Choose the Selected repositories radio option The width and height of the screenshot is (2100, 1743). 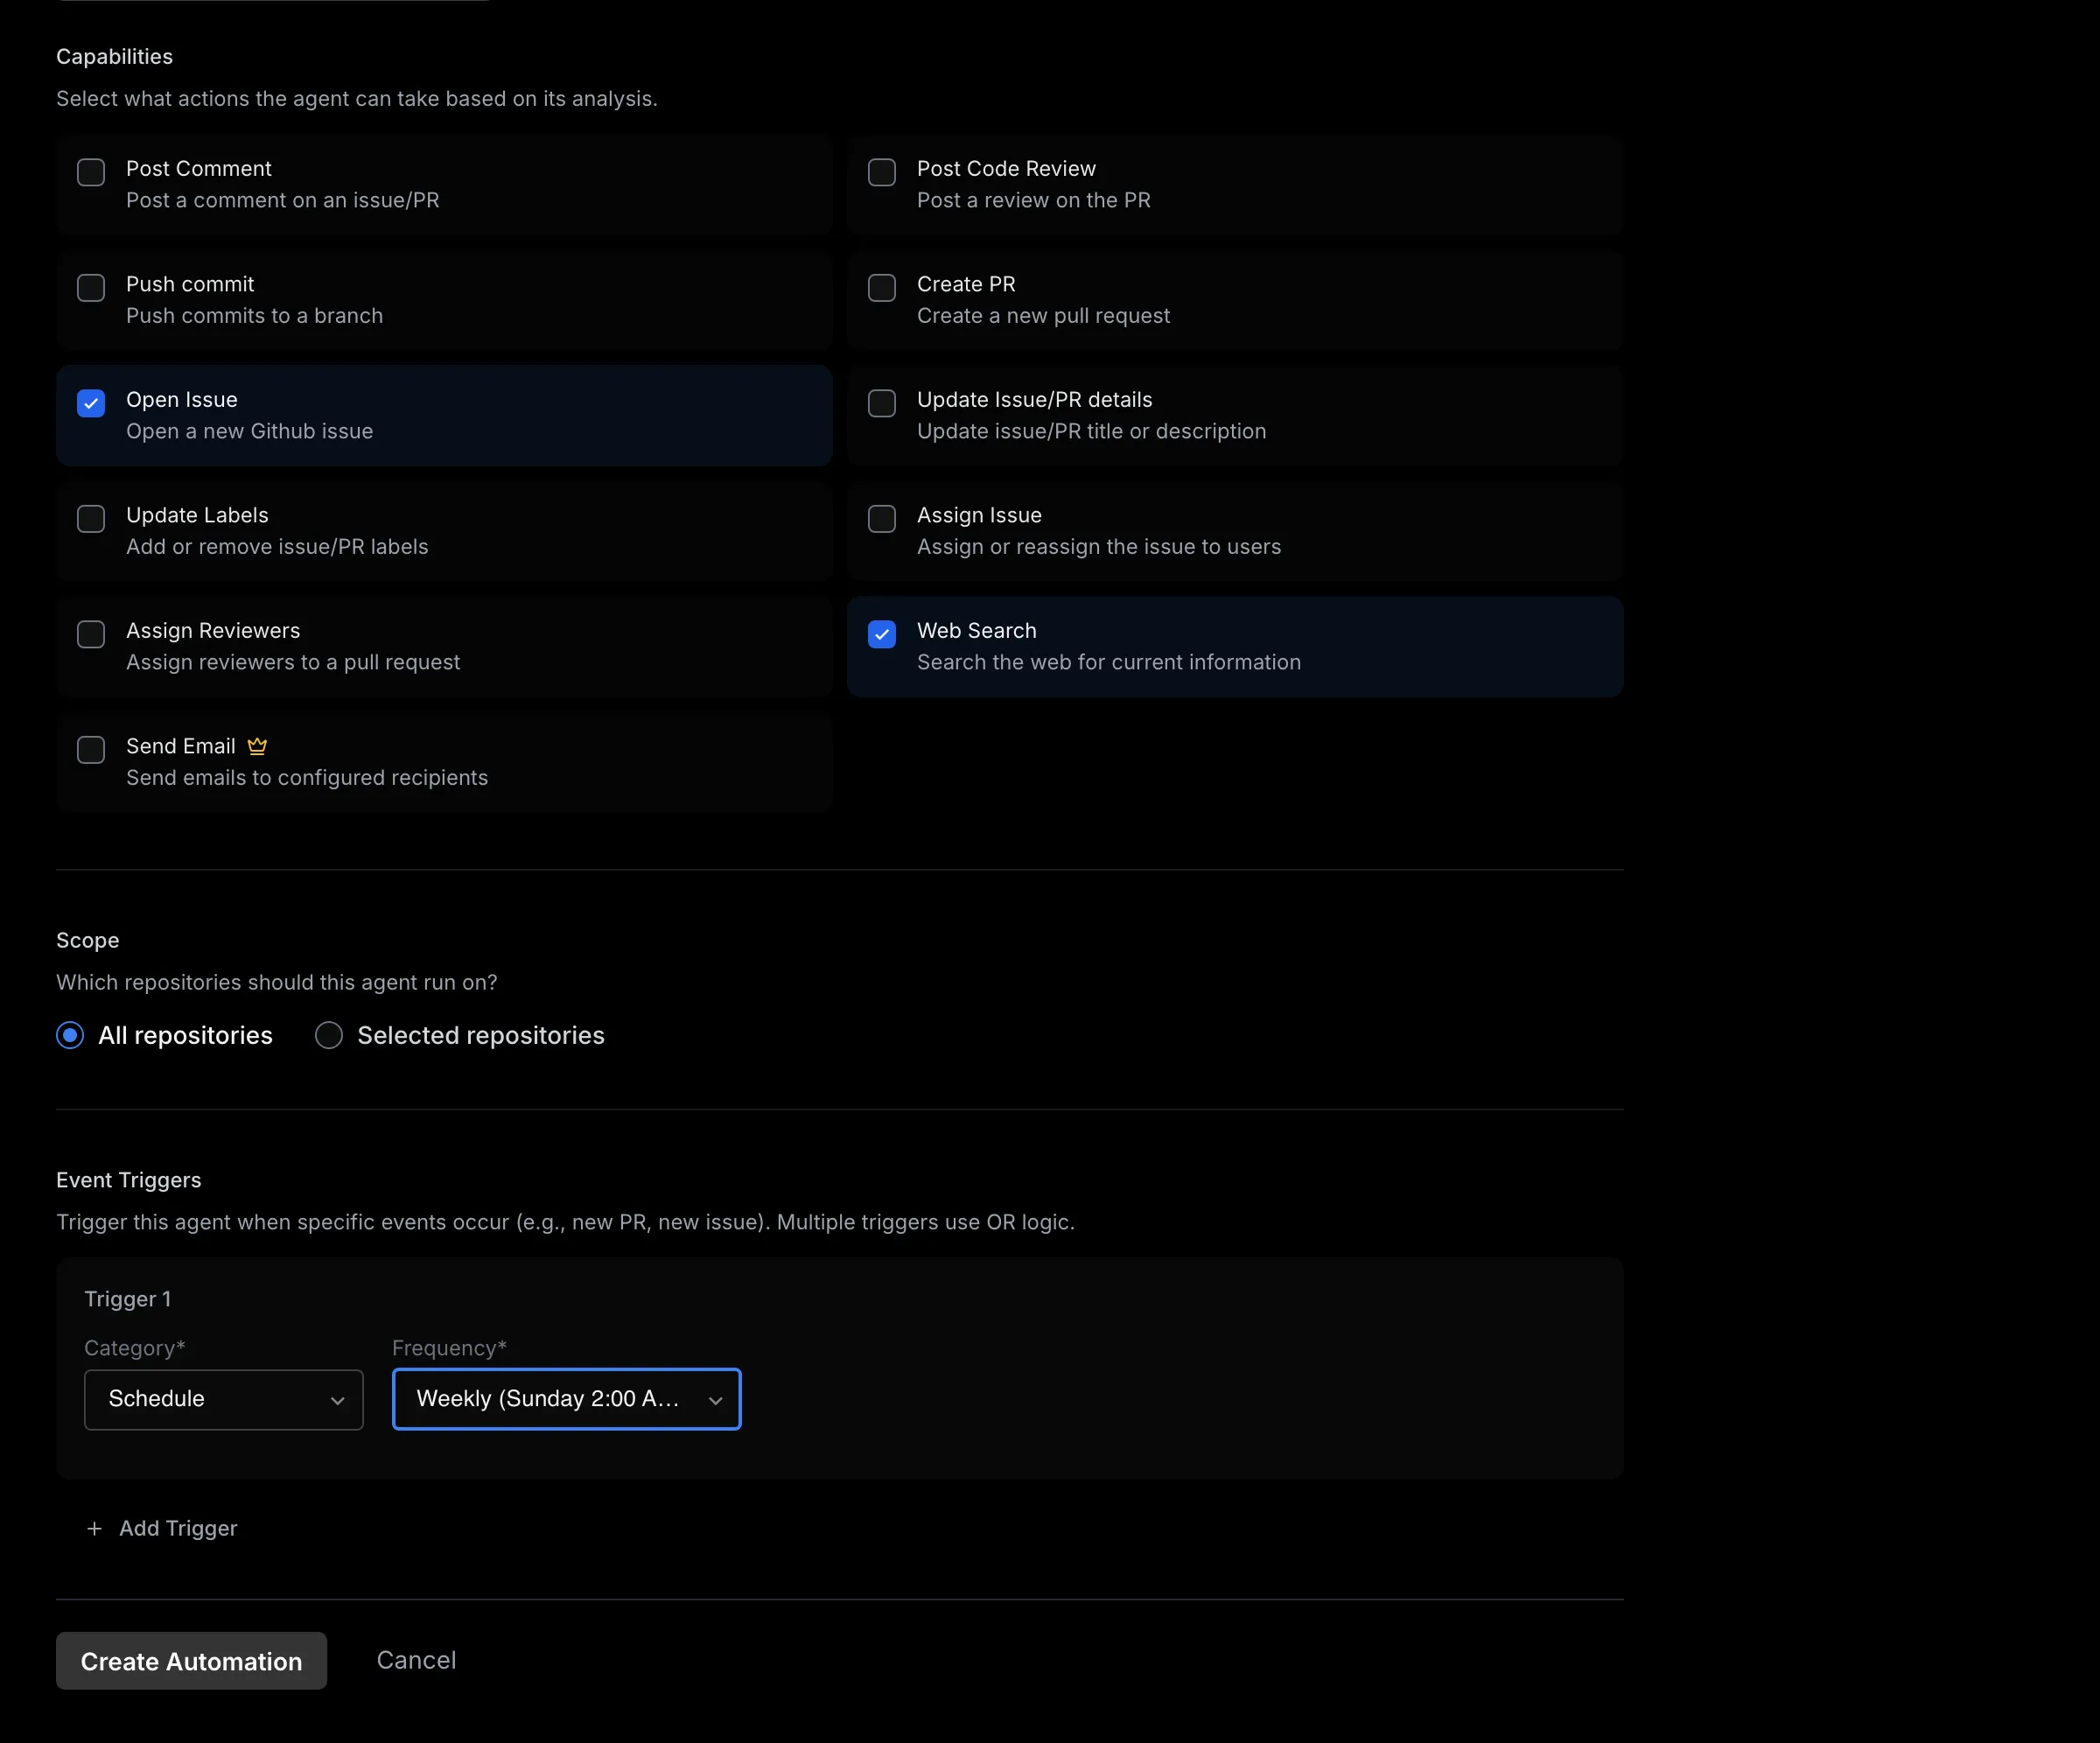(329, 1035)
